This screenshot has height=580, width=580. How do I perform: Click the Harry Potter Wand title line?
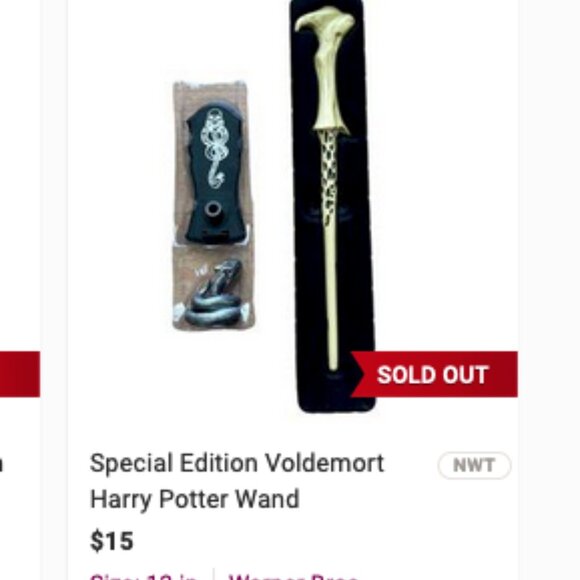click(195, 499)
